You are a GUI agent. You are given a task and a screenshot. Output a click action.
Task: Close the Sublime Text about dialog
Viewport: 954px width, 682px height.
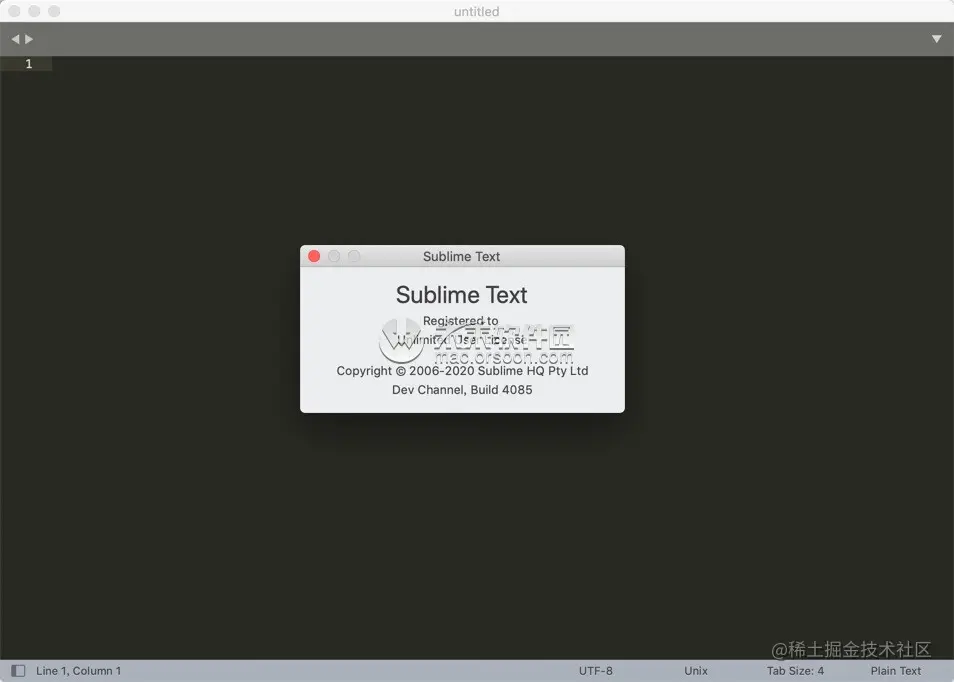point(314,256)
